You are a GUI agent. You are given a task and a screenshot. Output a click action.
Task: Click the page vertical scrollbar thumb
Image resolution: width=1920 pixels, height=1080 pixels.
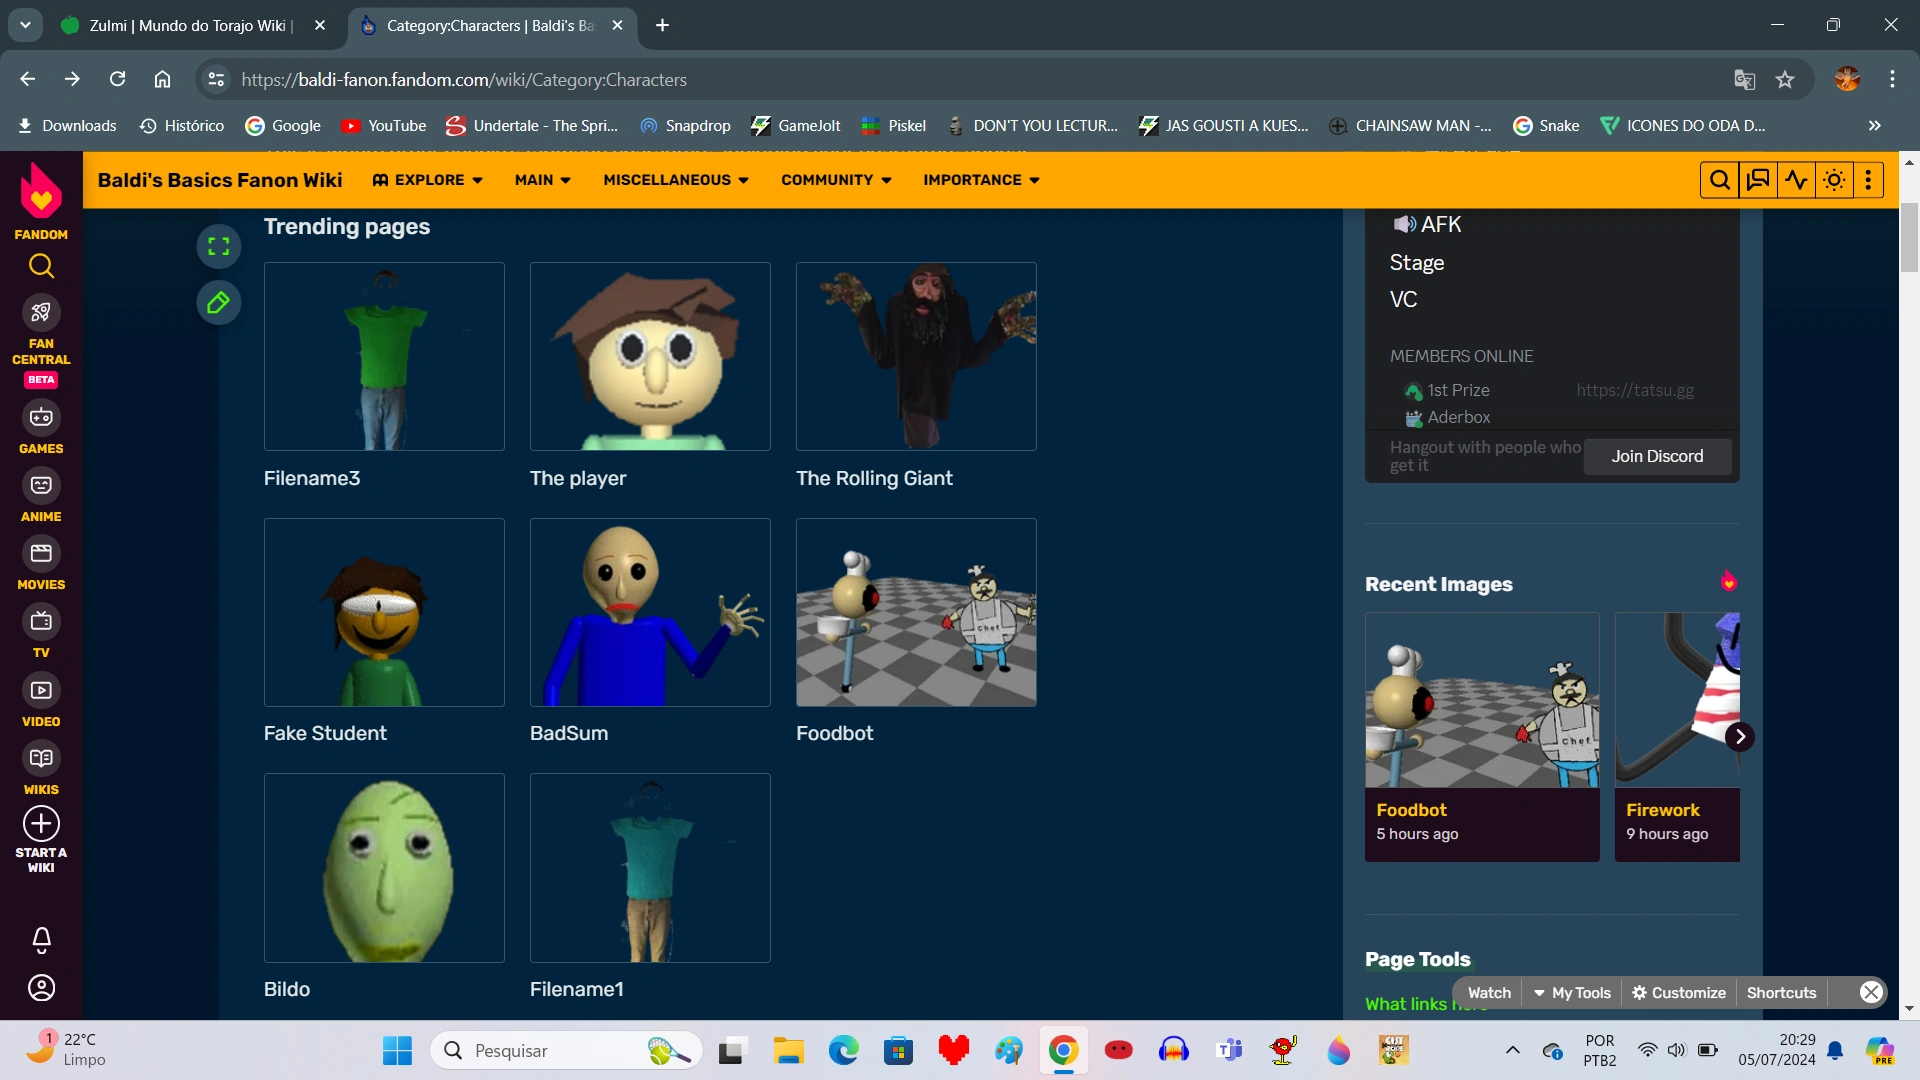[x=1909, y=238]
